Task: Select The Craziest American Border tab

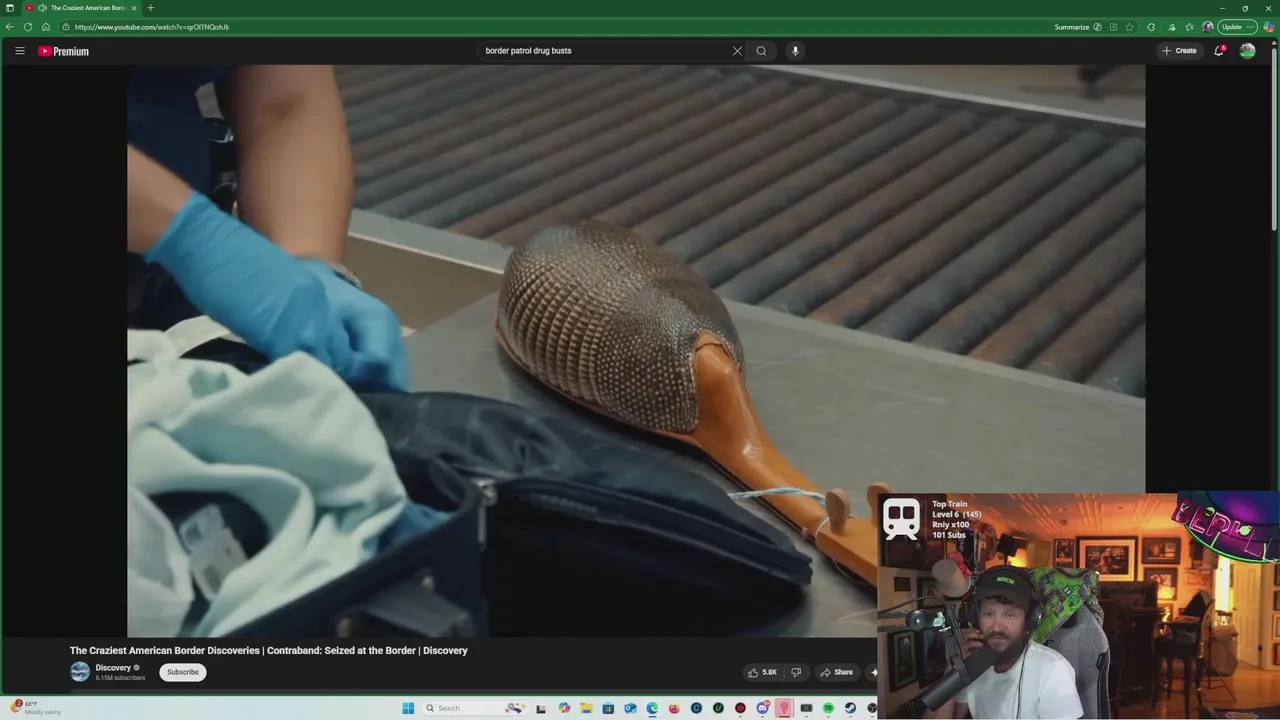Action: [x=84, y=8]
